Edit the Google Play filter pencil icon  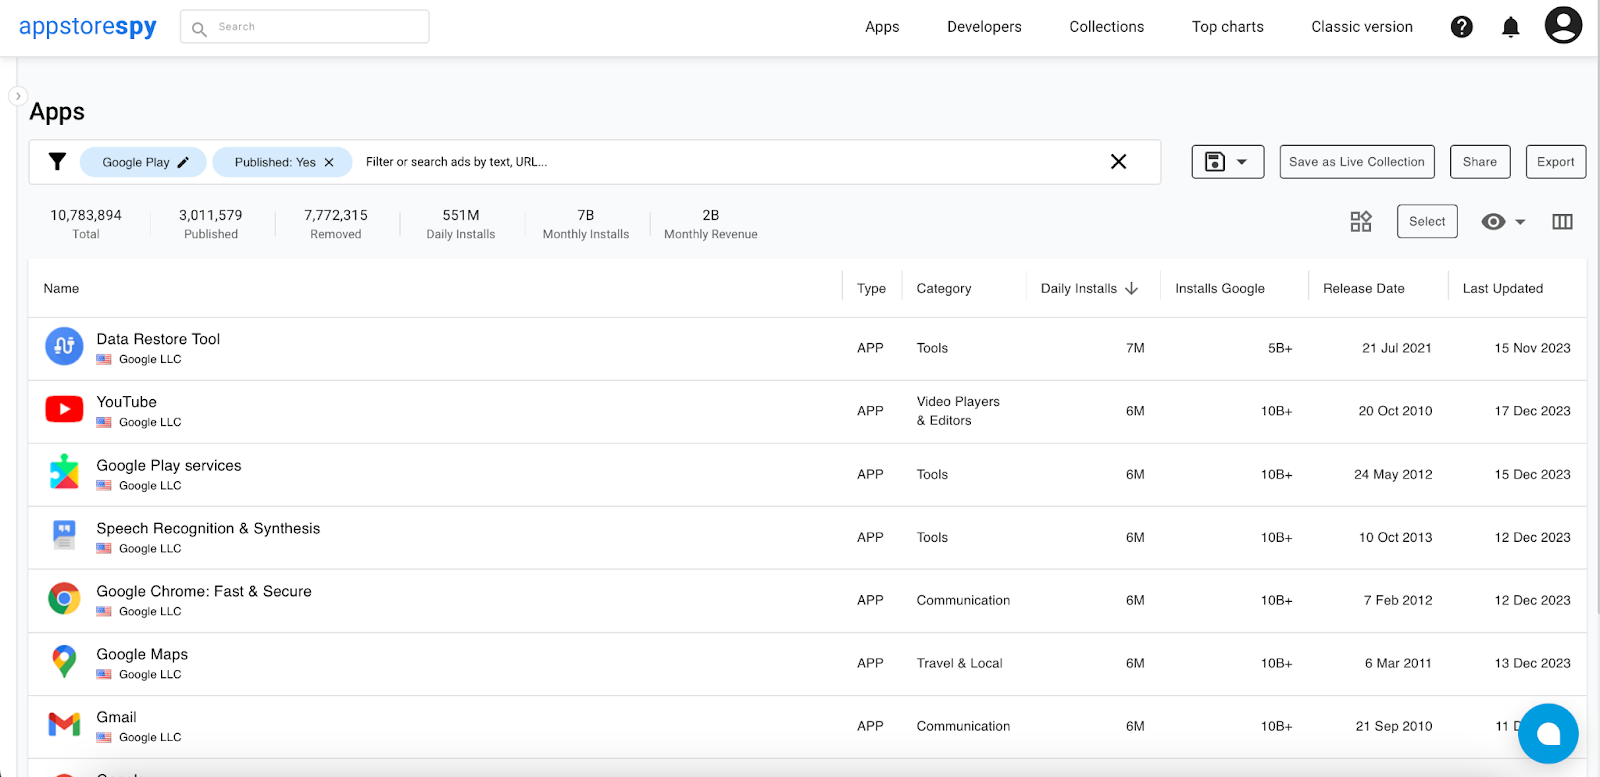tap(183, 162)
